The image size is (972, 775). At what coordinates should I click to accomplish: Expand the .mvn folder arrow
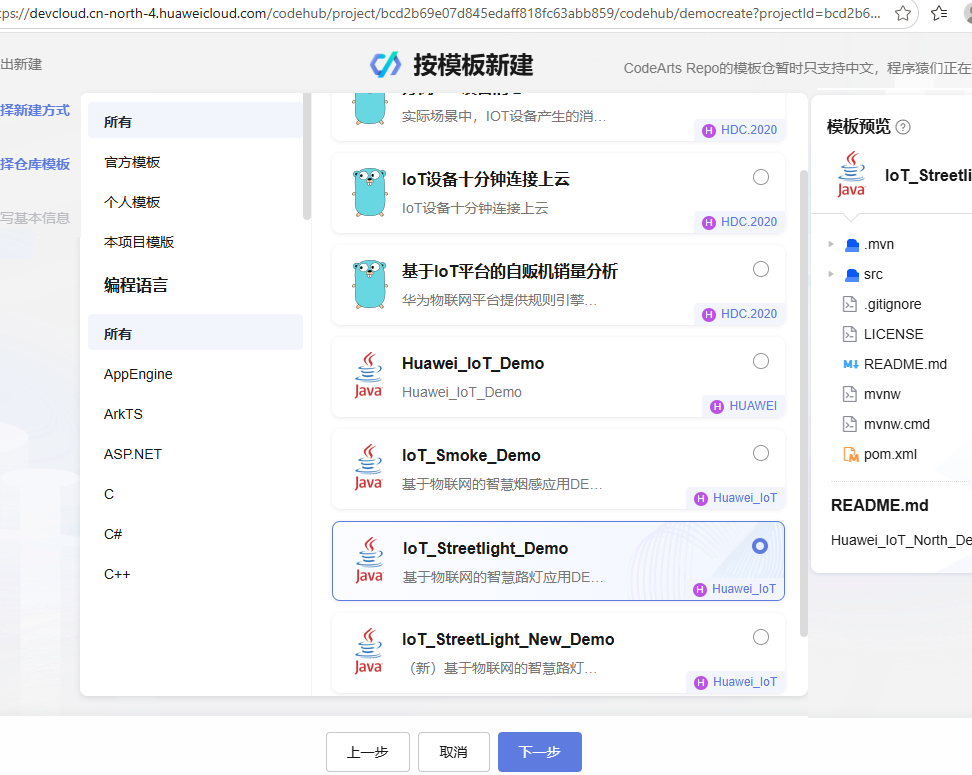point(831,244)
